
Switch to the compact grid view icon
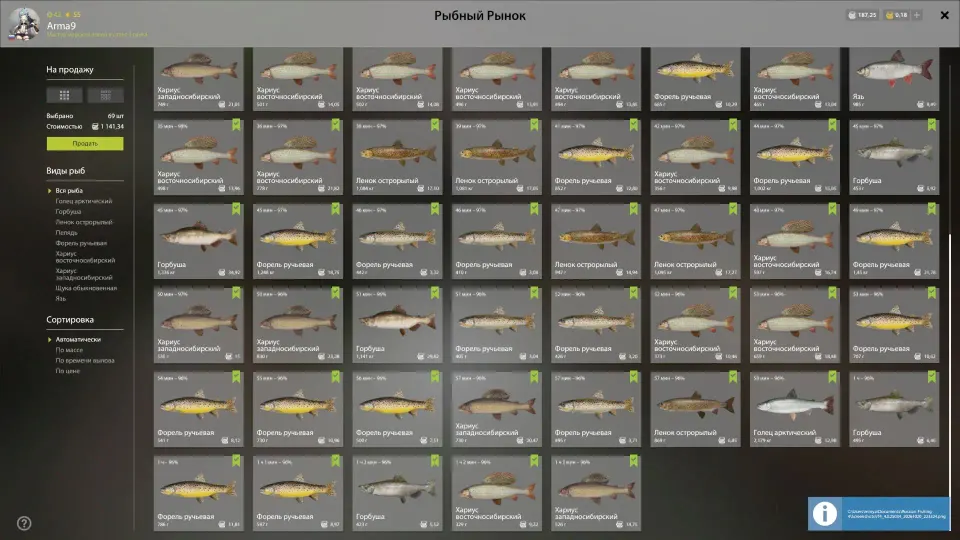[105, 95]
